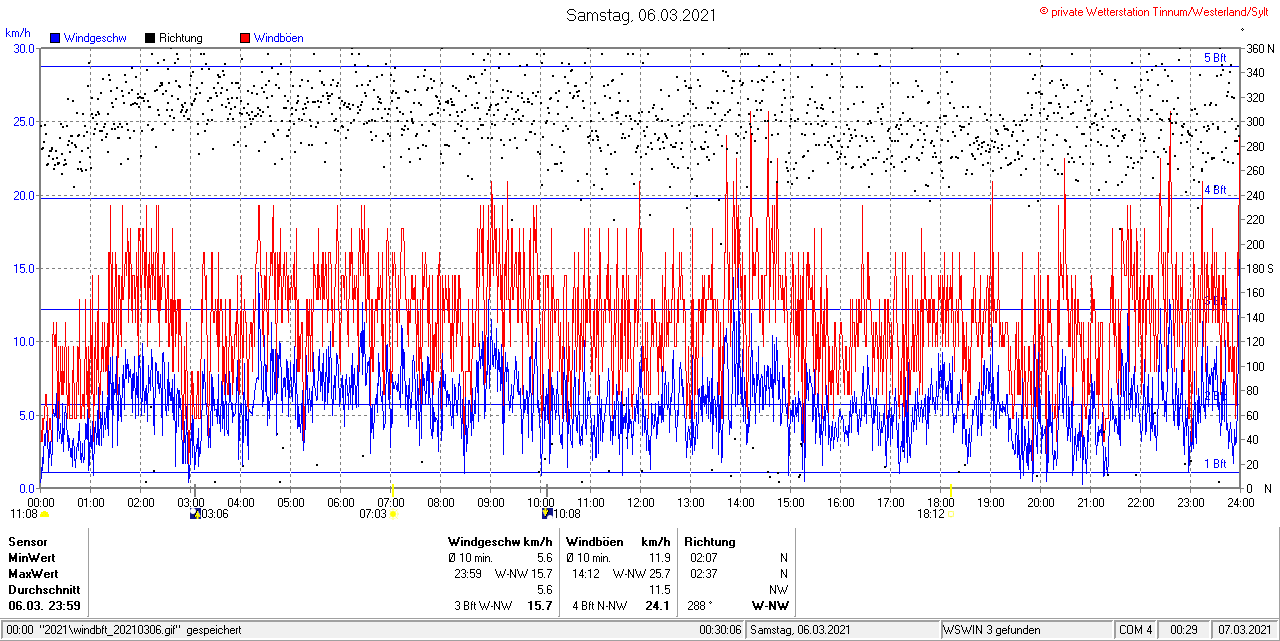Click the MaxWert row label
Screen dimensions: 1280x641
[33, 573]
